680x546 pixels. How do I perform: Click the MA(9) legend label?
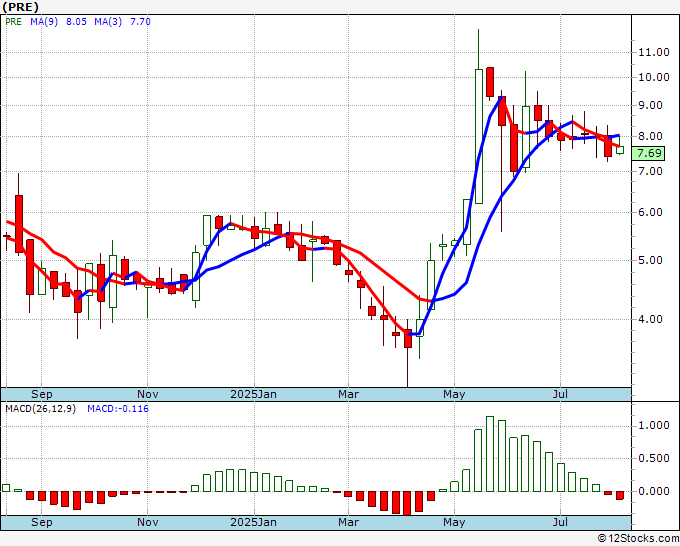44,22
